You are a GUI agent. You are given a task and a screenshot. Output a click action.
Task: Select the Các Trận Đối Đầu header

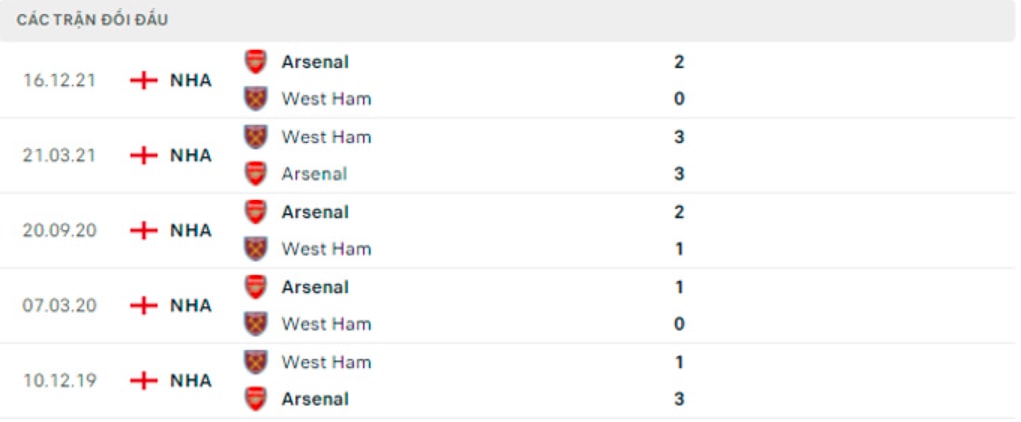click(x=92, y=20)
